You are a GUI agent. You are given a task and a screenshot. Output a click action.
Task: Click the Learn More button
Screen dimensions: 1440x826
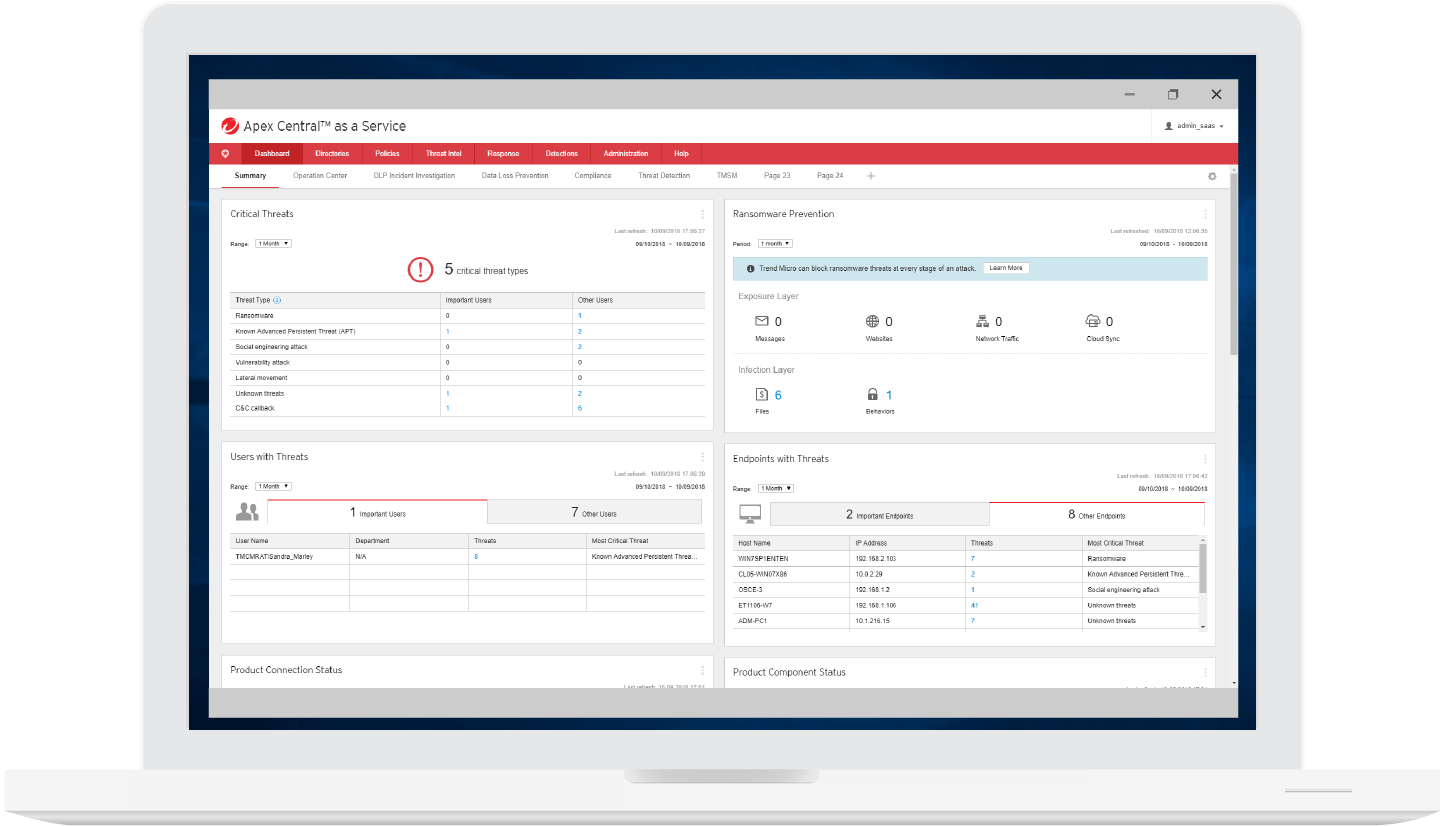coord(1006,268)
